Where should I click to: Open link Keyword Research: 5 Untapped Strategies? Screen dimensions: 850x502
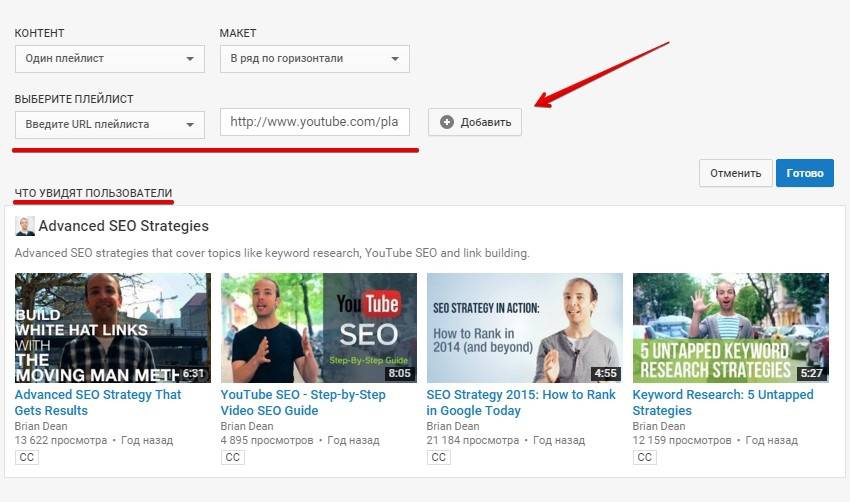(723, 402)
